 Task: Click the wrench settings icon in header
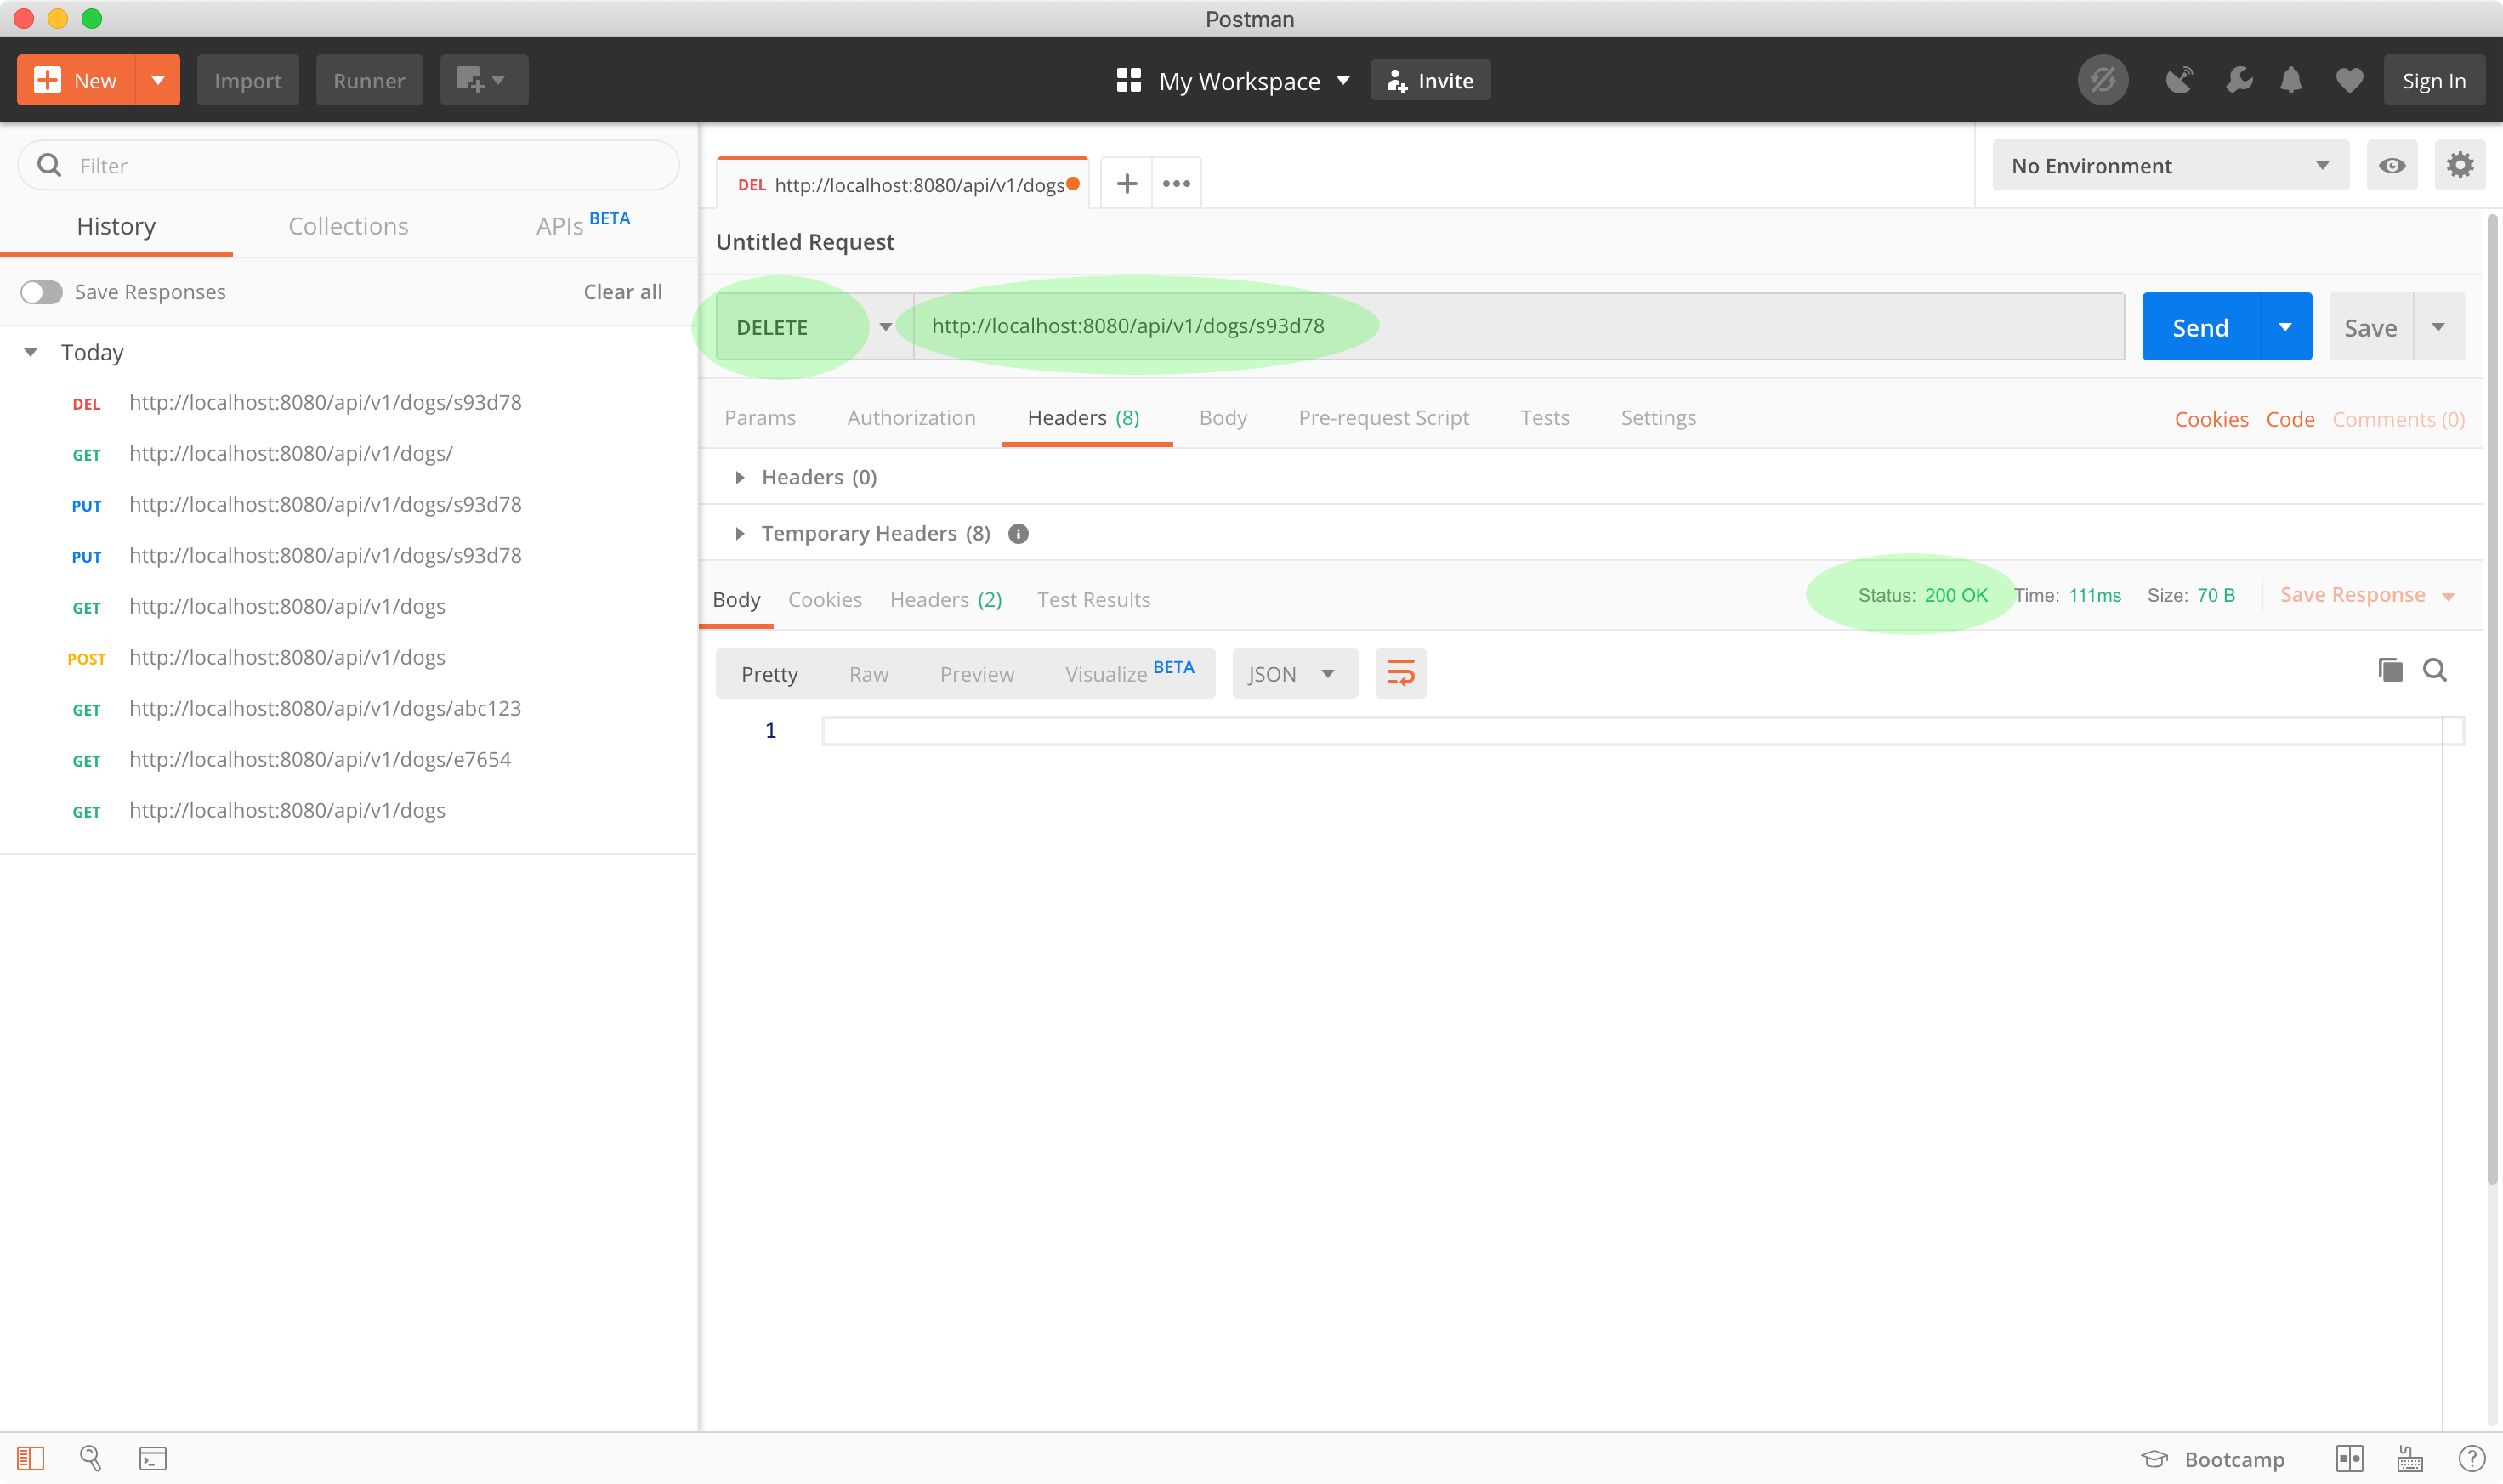click(2238, 81)
